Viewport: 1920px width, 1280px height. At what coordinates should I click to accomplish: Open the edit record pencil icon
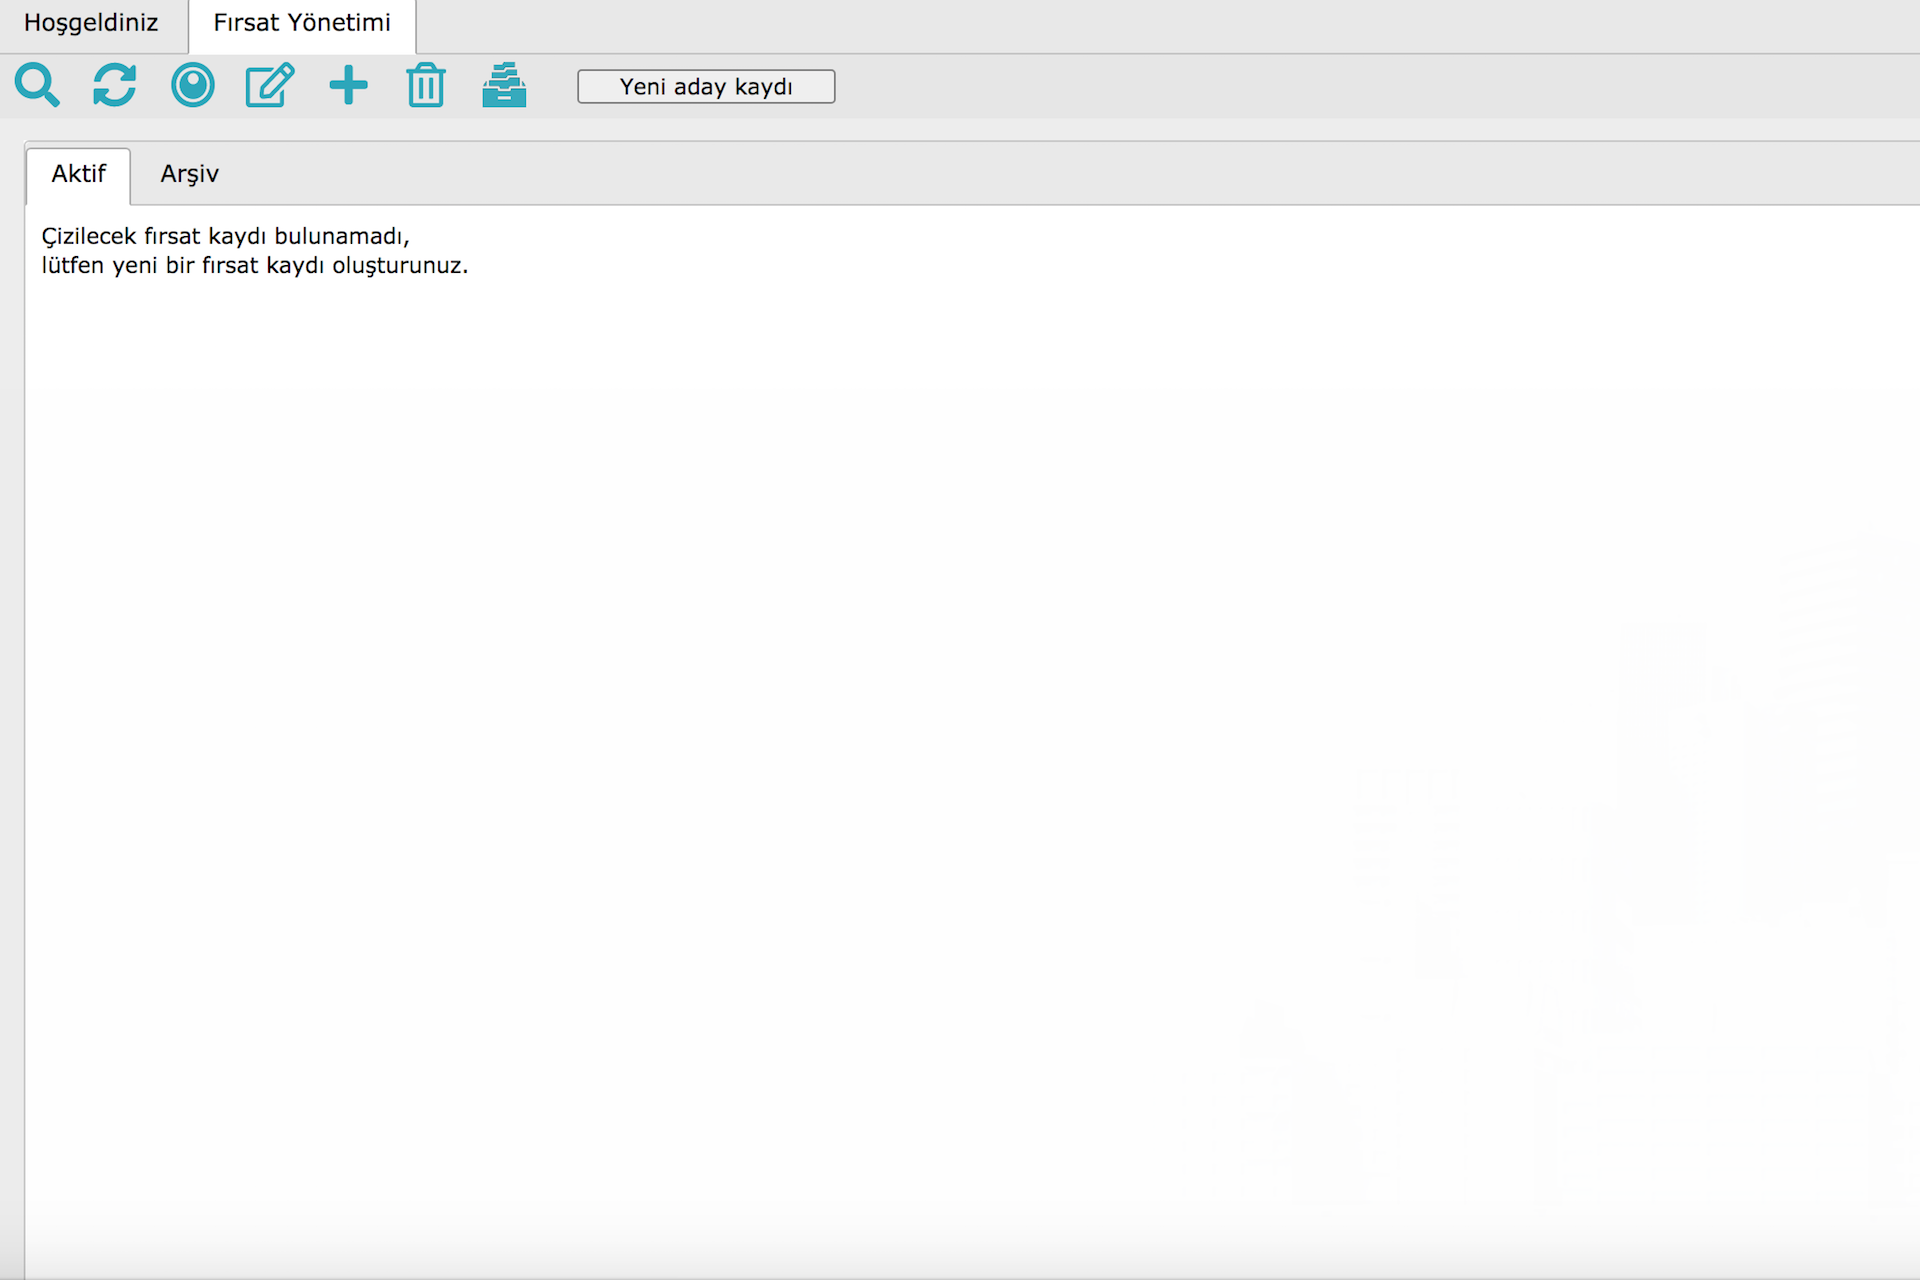click(270, 85)
